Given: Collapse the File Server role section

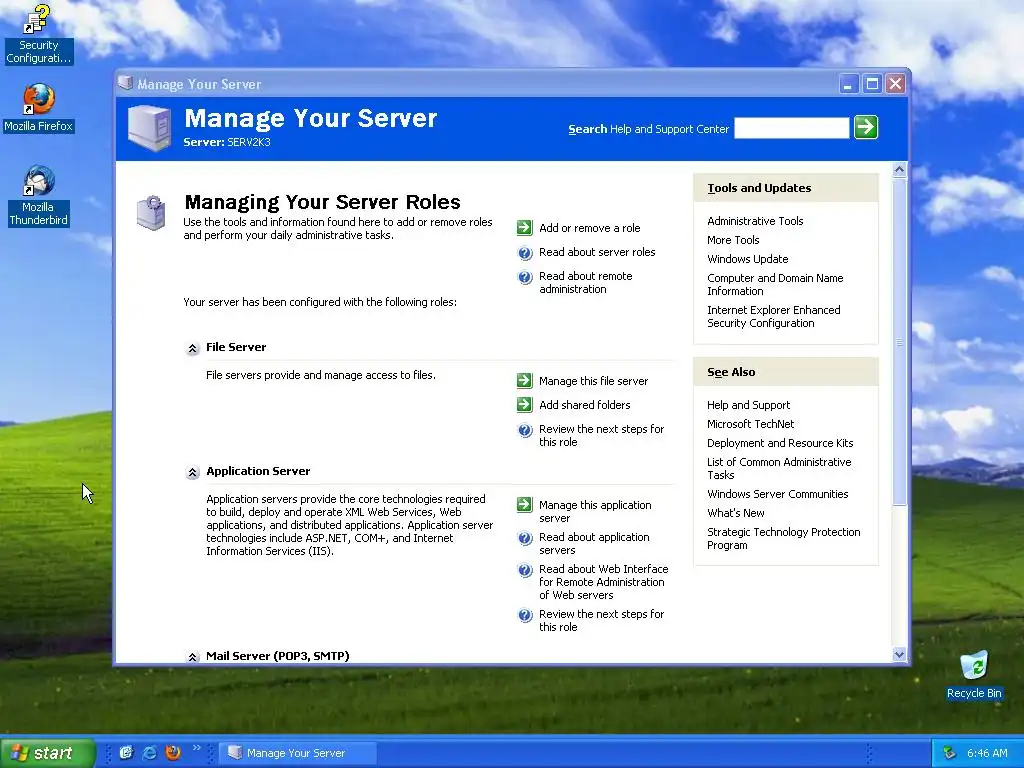Looking at the screenshot, I should point(192,349).
